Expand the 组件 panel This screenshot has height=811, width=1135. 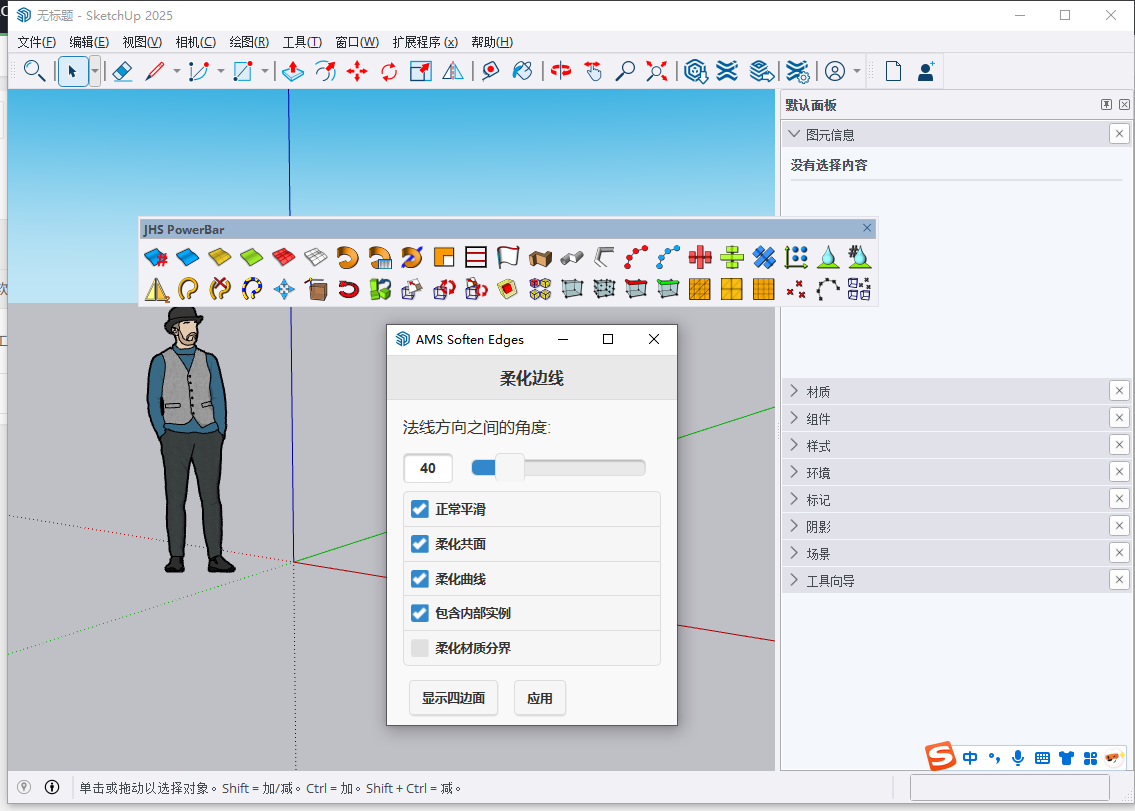click(794, 418)
